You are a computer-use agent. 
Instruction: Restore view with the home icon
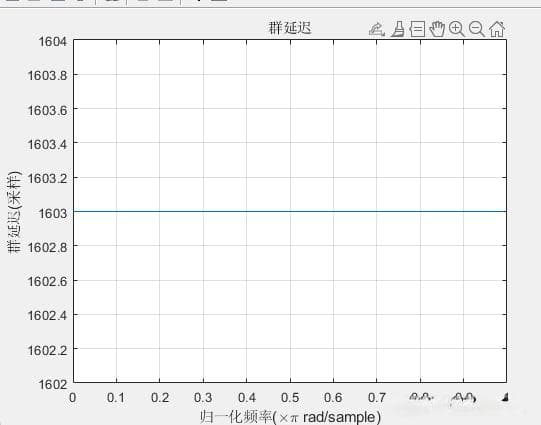pos(497,29)
